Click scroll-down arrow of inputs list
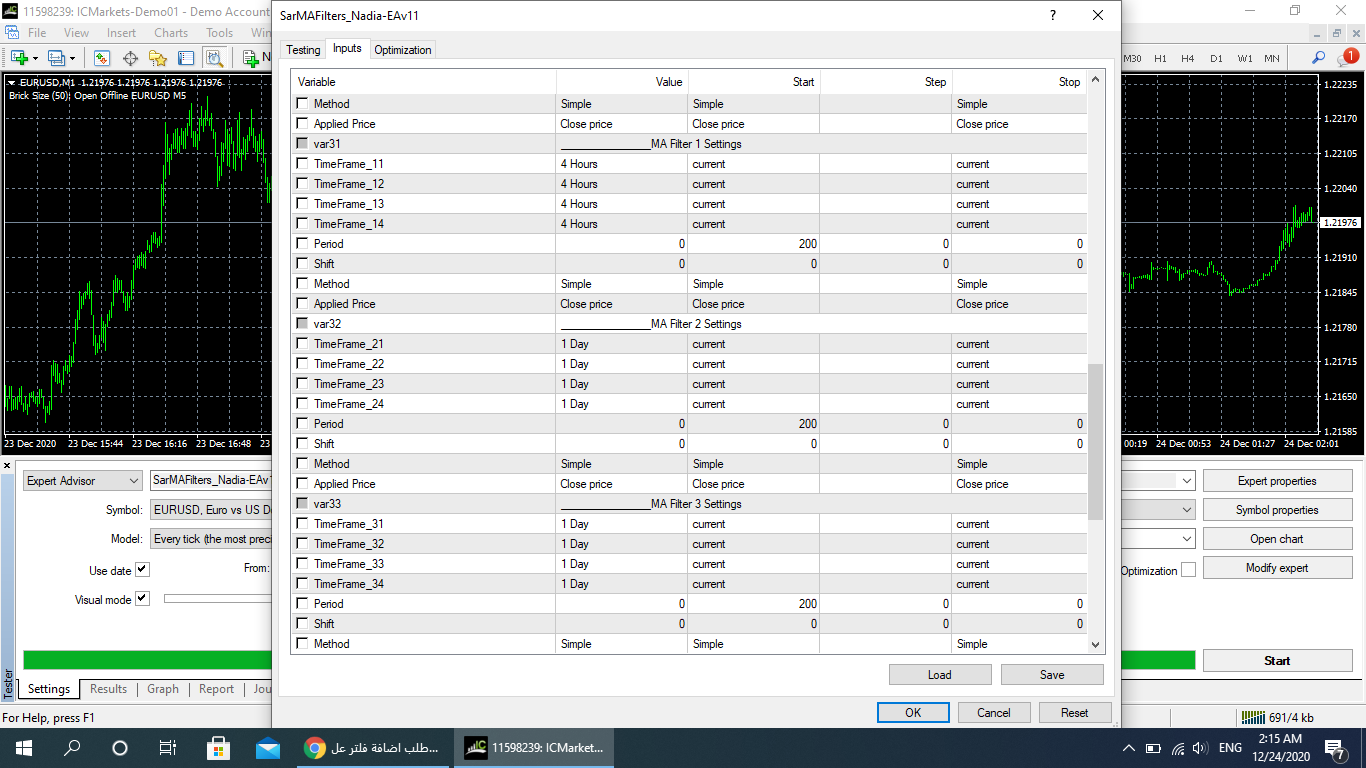 coord(1095,645)
